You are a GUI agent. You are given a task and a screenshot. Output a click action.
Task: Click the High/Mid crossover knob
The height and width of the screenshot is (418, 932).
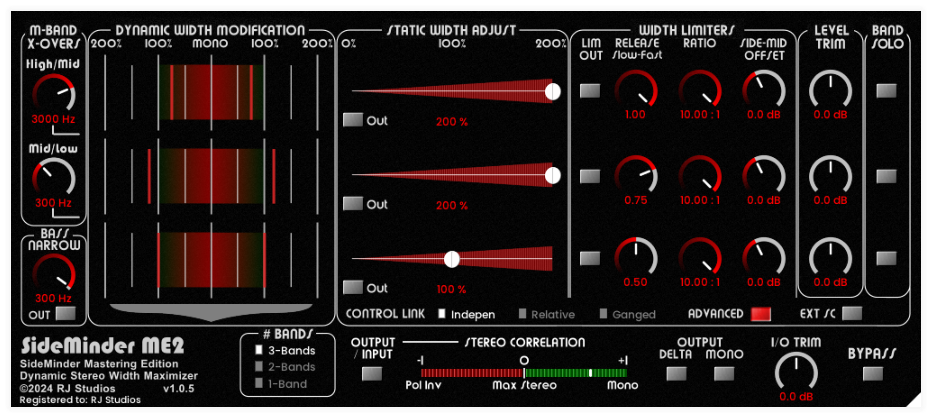54,94
